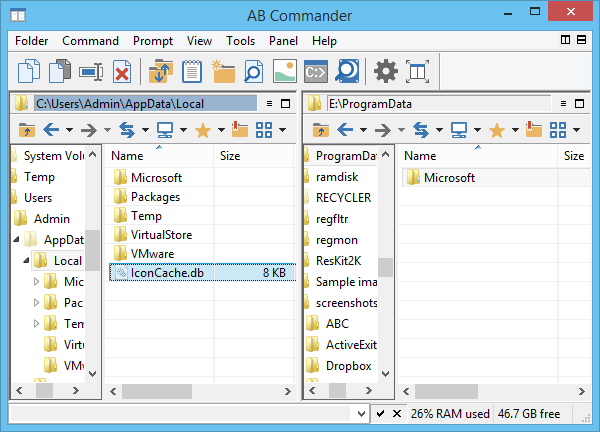Image resolution: width=600 pixels, height=432 pixels.
Task: Open the Tools menu
Action: (x=240, y=41)
